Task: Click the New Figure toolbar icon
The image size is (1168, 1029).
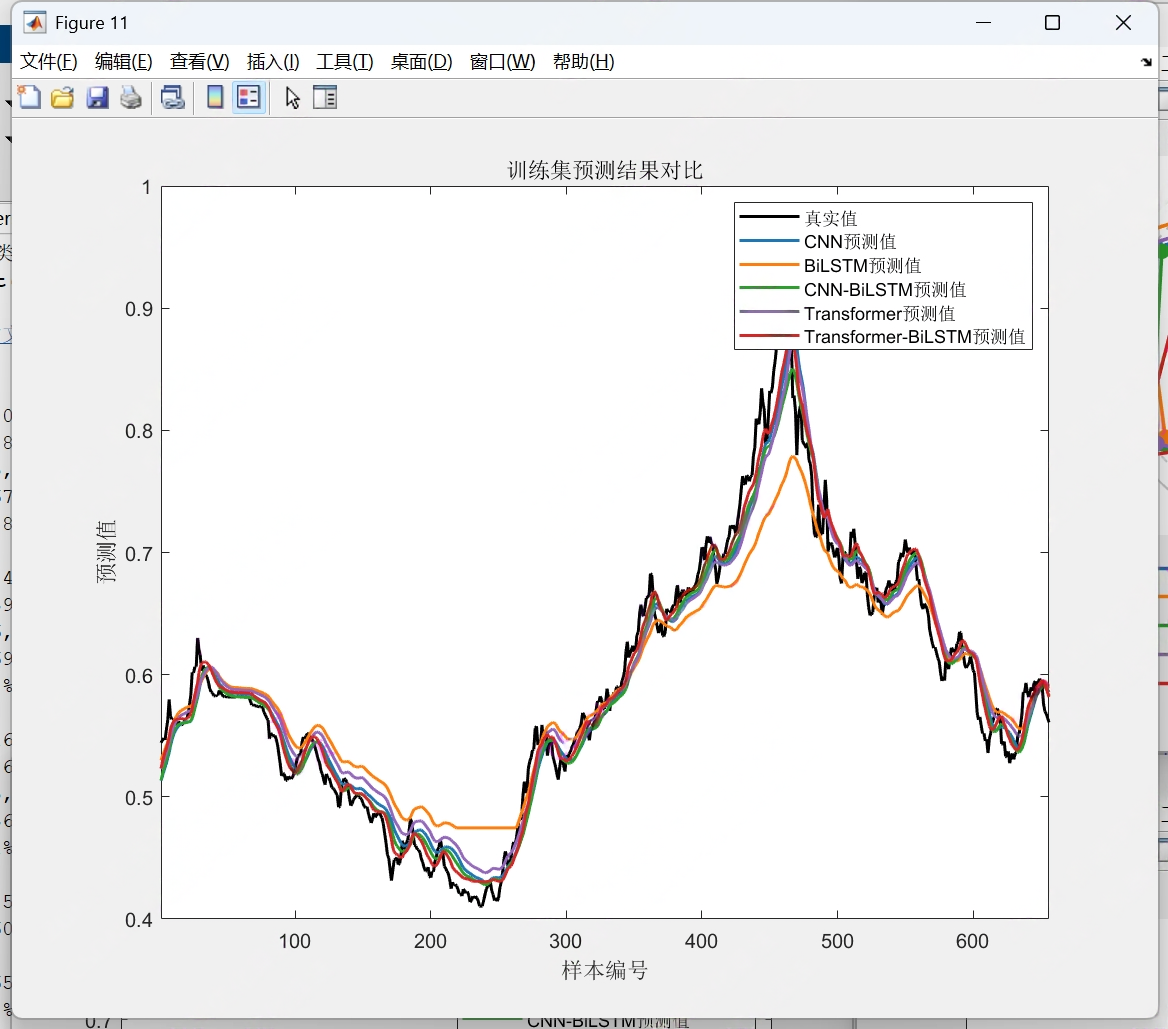Action: (29, 98)
